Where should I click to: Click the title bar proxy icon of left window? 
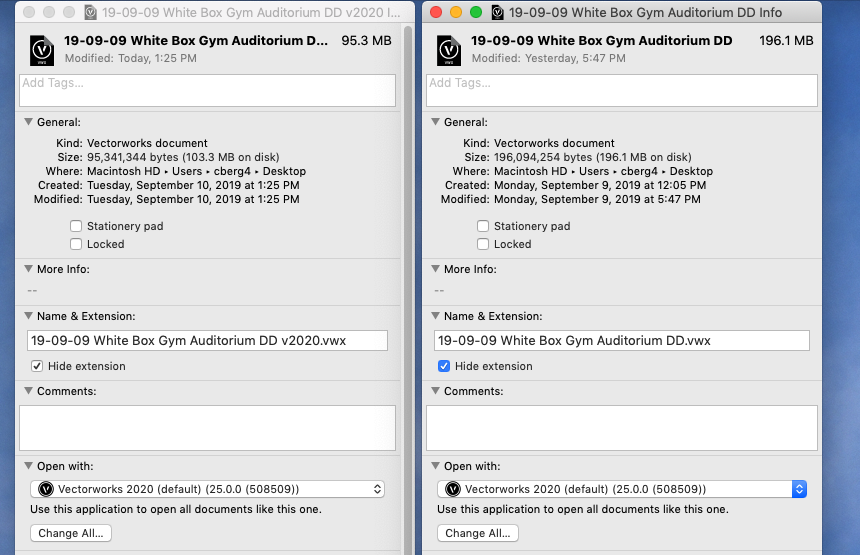[91, 13]
